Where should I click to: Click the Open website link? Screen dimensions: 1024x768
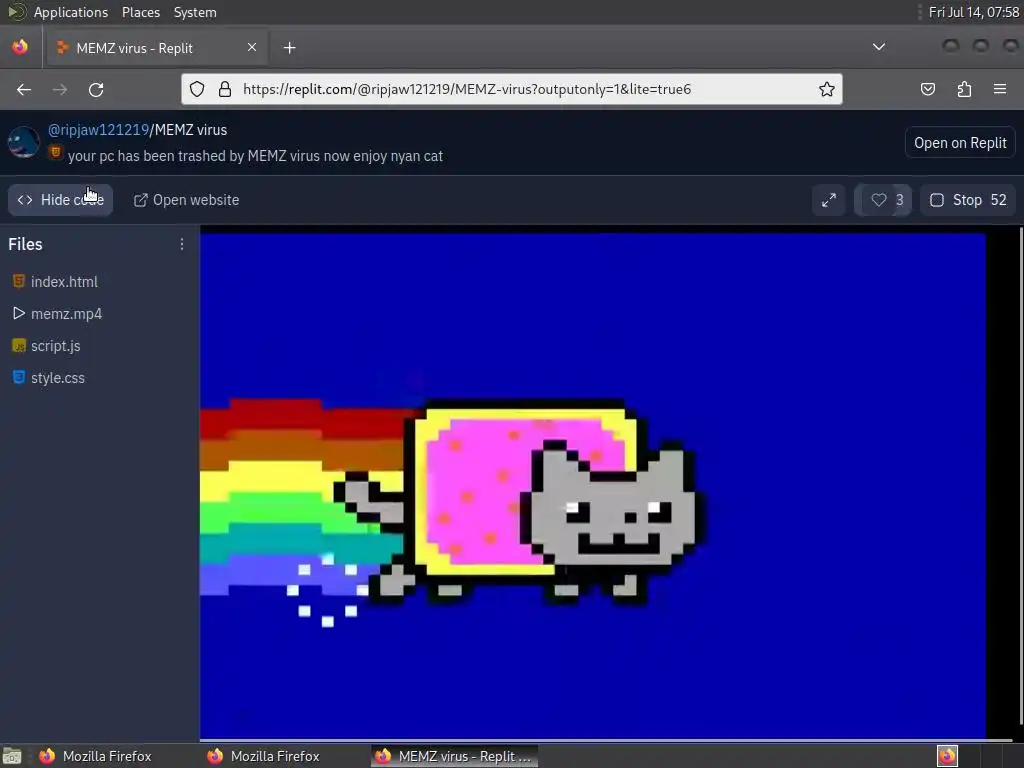[186, 200]
